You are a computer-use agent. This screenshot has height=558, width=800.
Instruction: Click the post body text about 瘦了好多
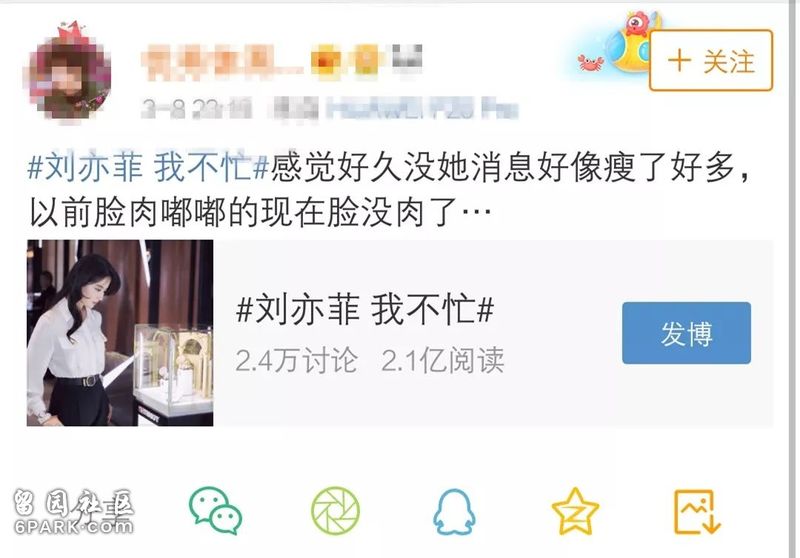click(x=390, y=190)
